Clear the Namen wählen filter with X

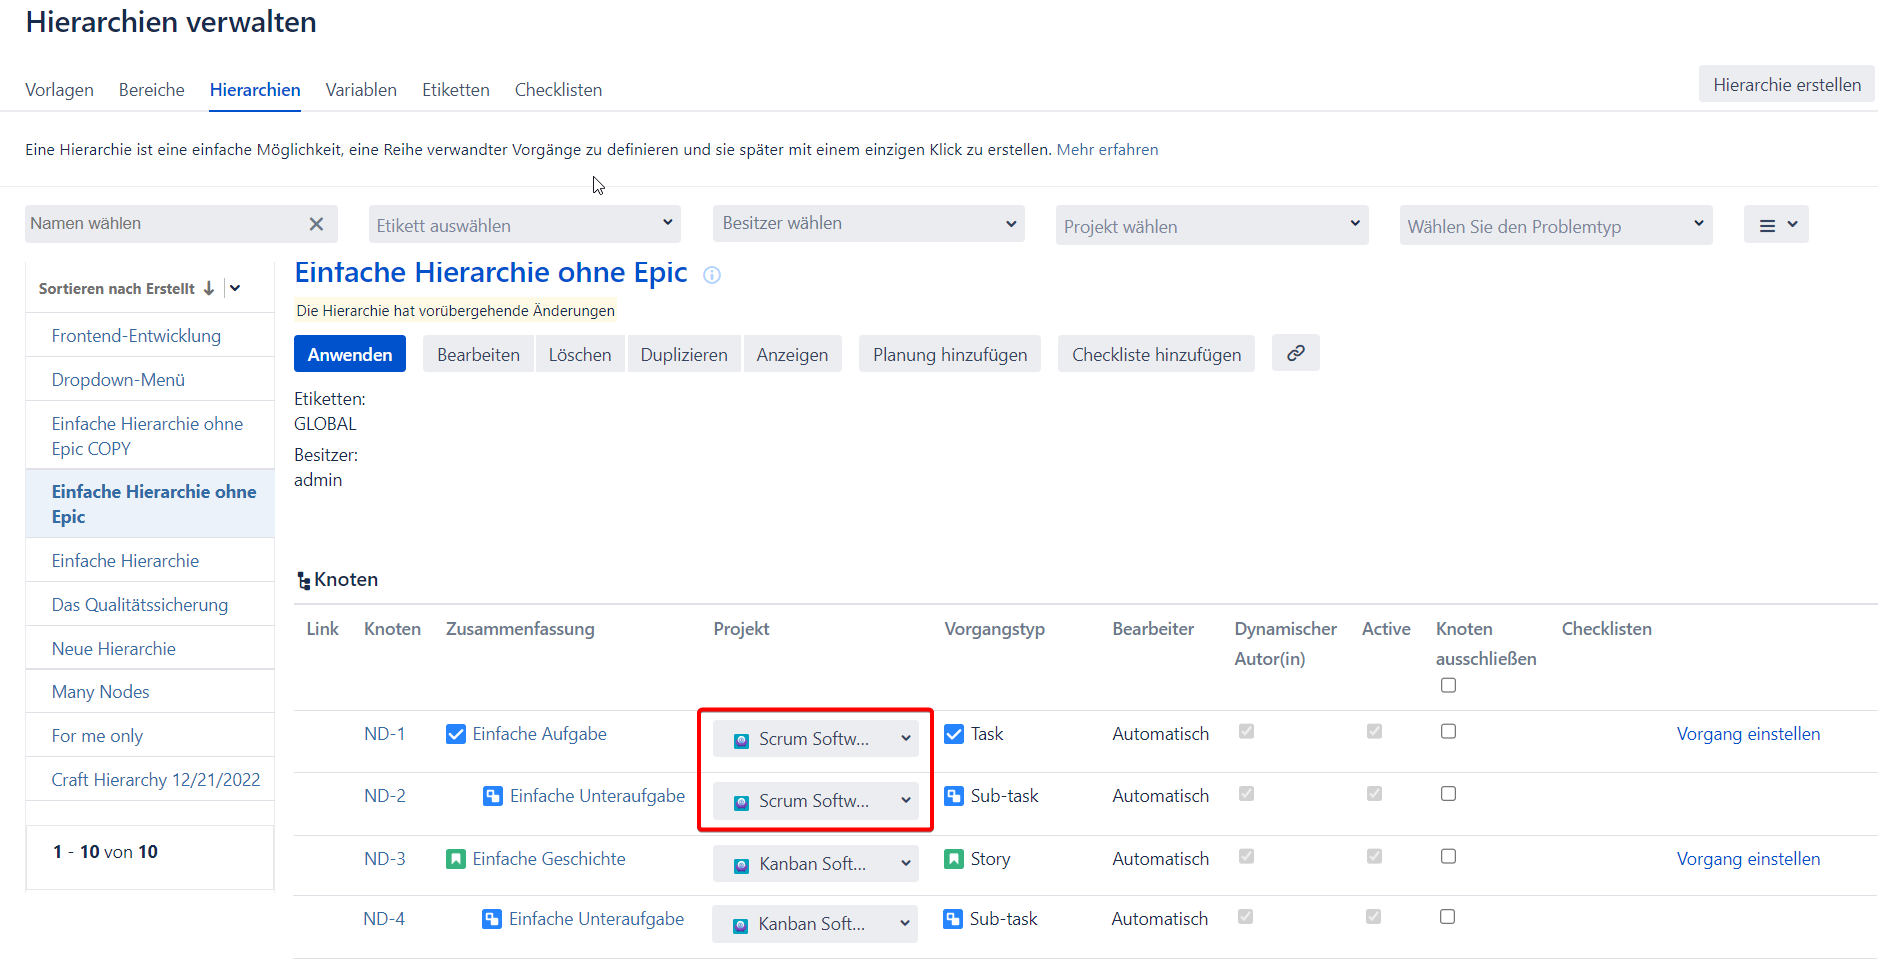(316, 224)
